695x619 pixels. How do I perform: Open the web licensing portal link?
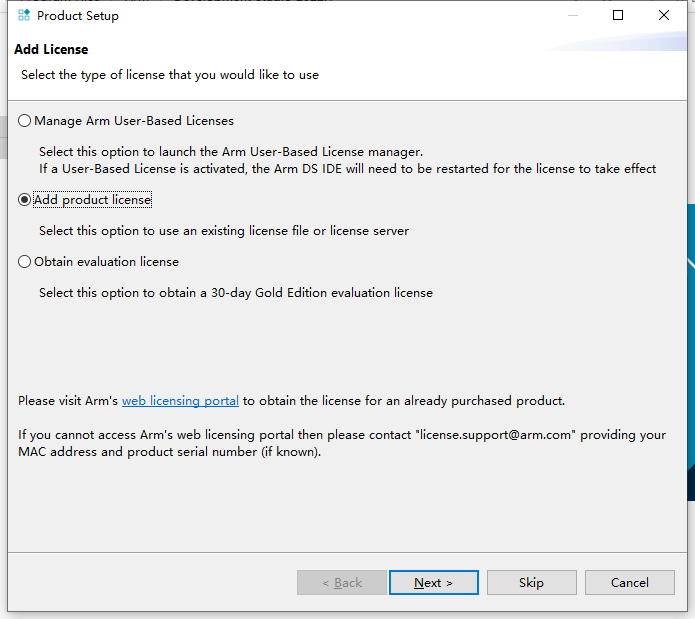180,401
